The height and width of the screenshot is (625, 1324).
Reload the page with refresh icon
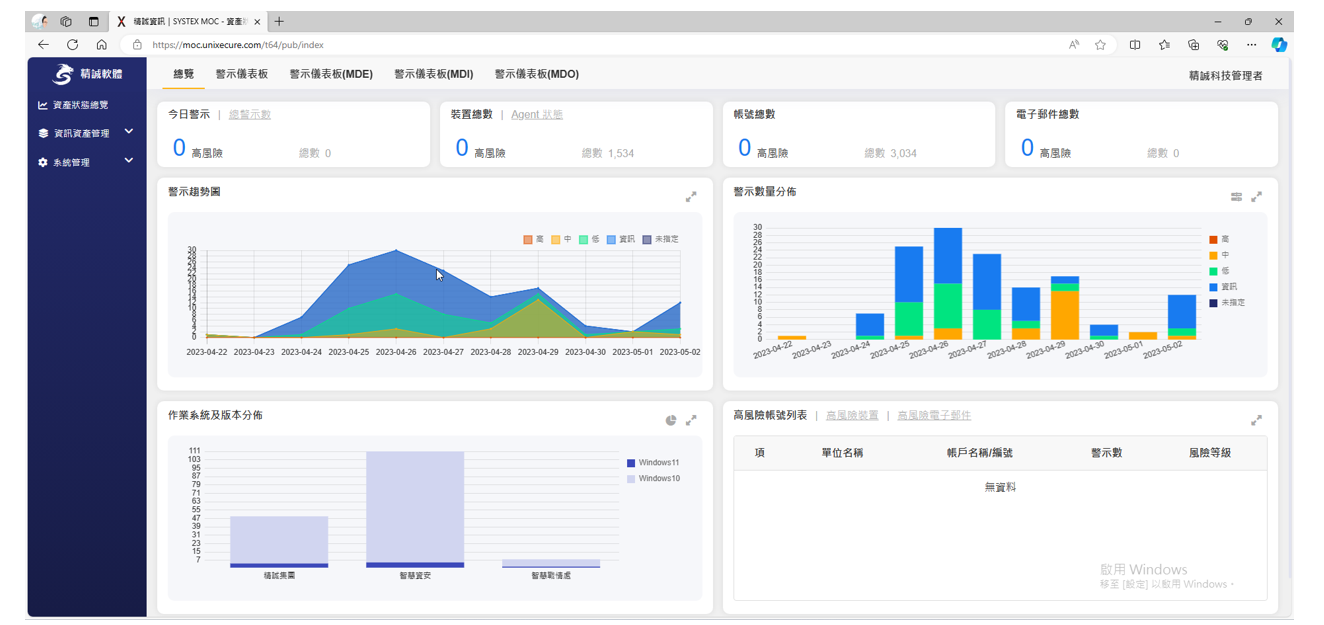pyautogui.click(x=72, y=45)
